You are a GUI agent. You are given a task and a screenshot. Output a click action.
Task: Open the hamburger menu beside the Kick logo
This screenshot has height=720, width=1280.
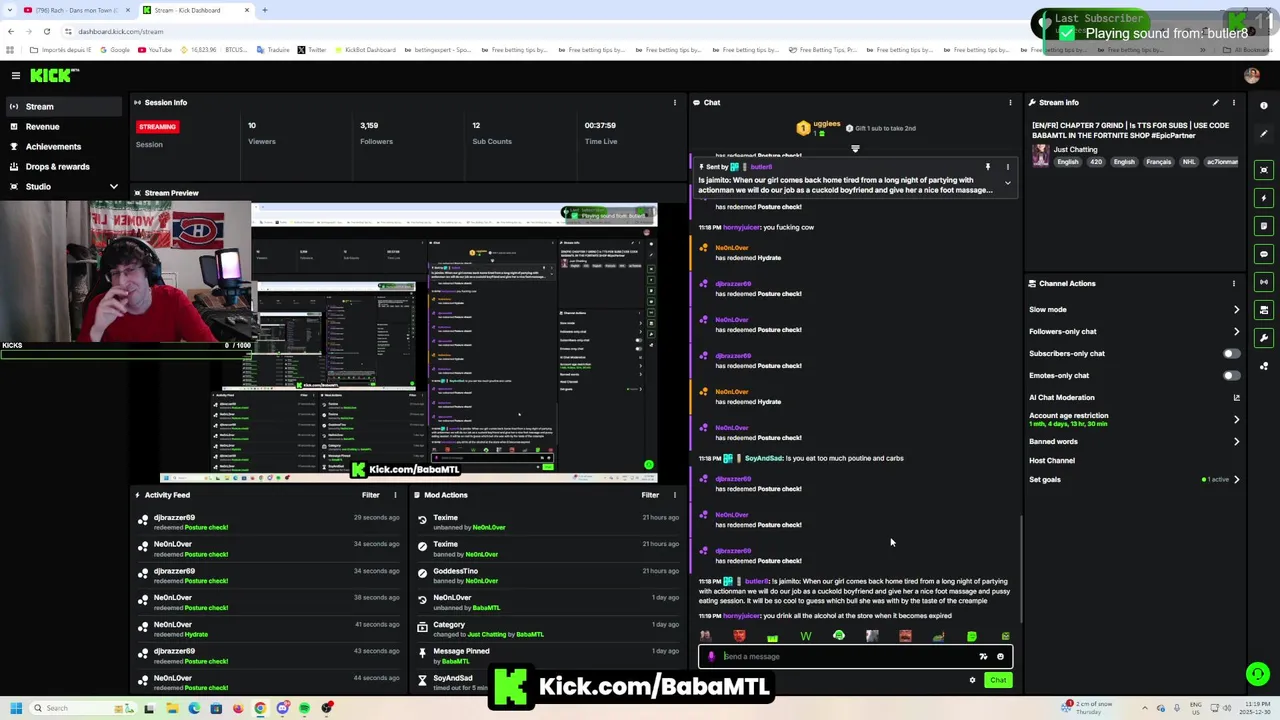click(x=16, y=75)
